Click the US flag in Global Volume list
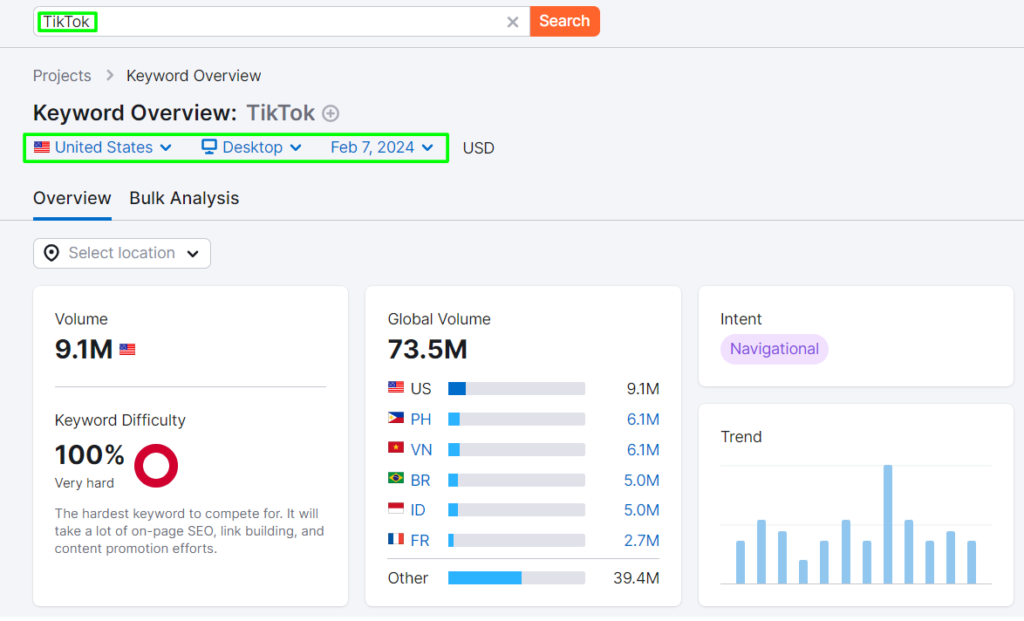This screenshot has height=621, width=1024. coord(396,387)
